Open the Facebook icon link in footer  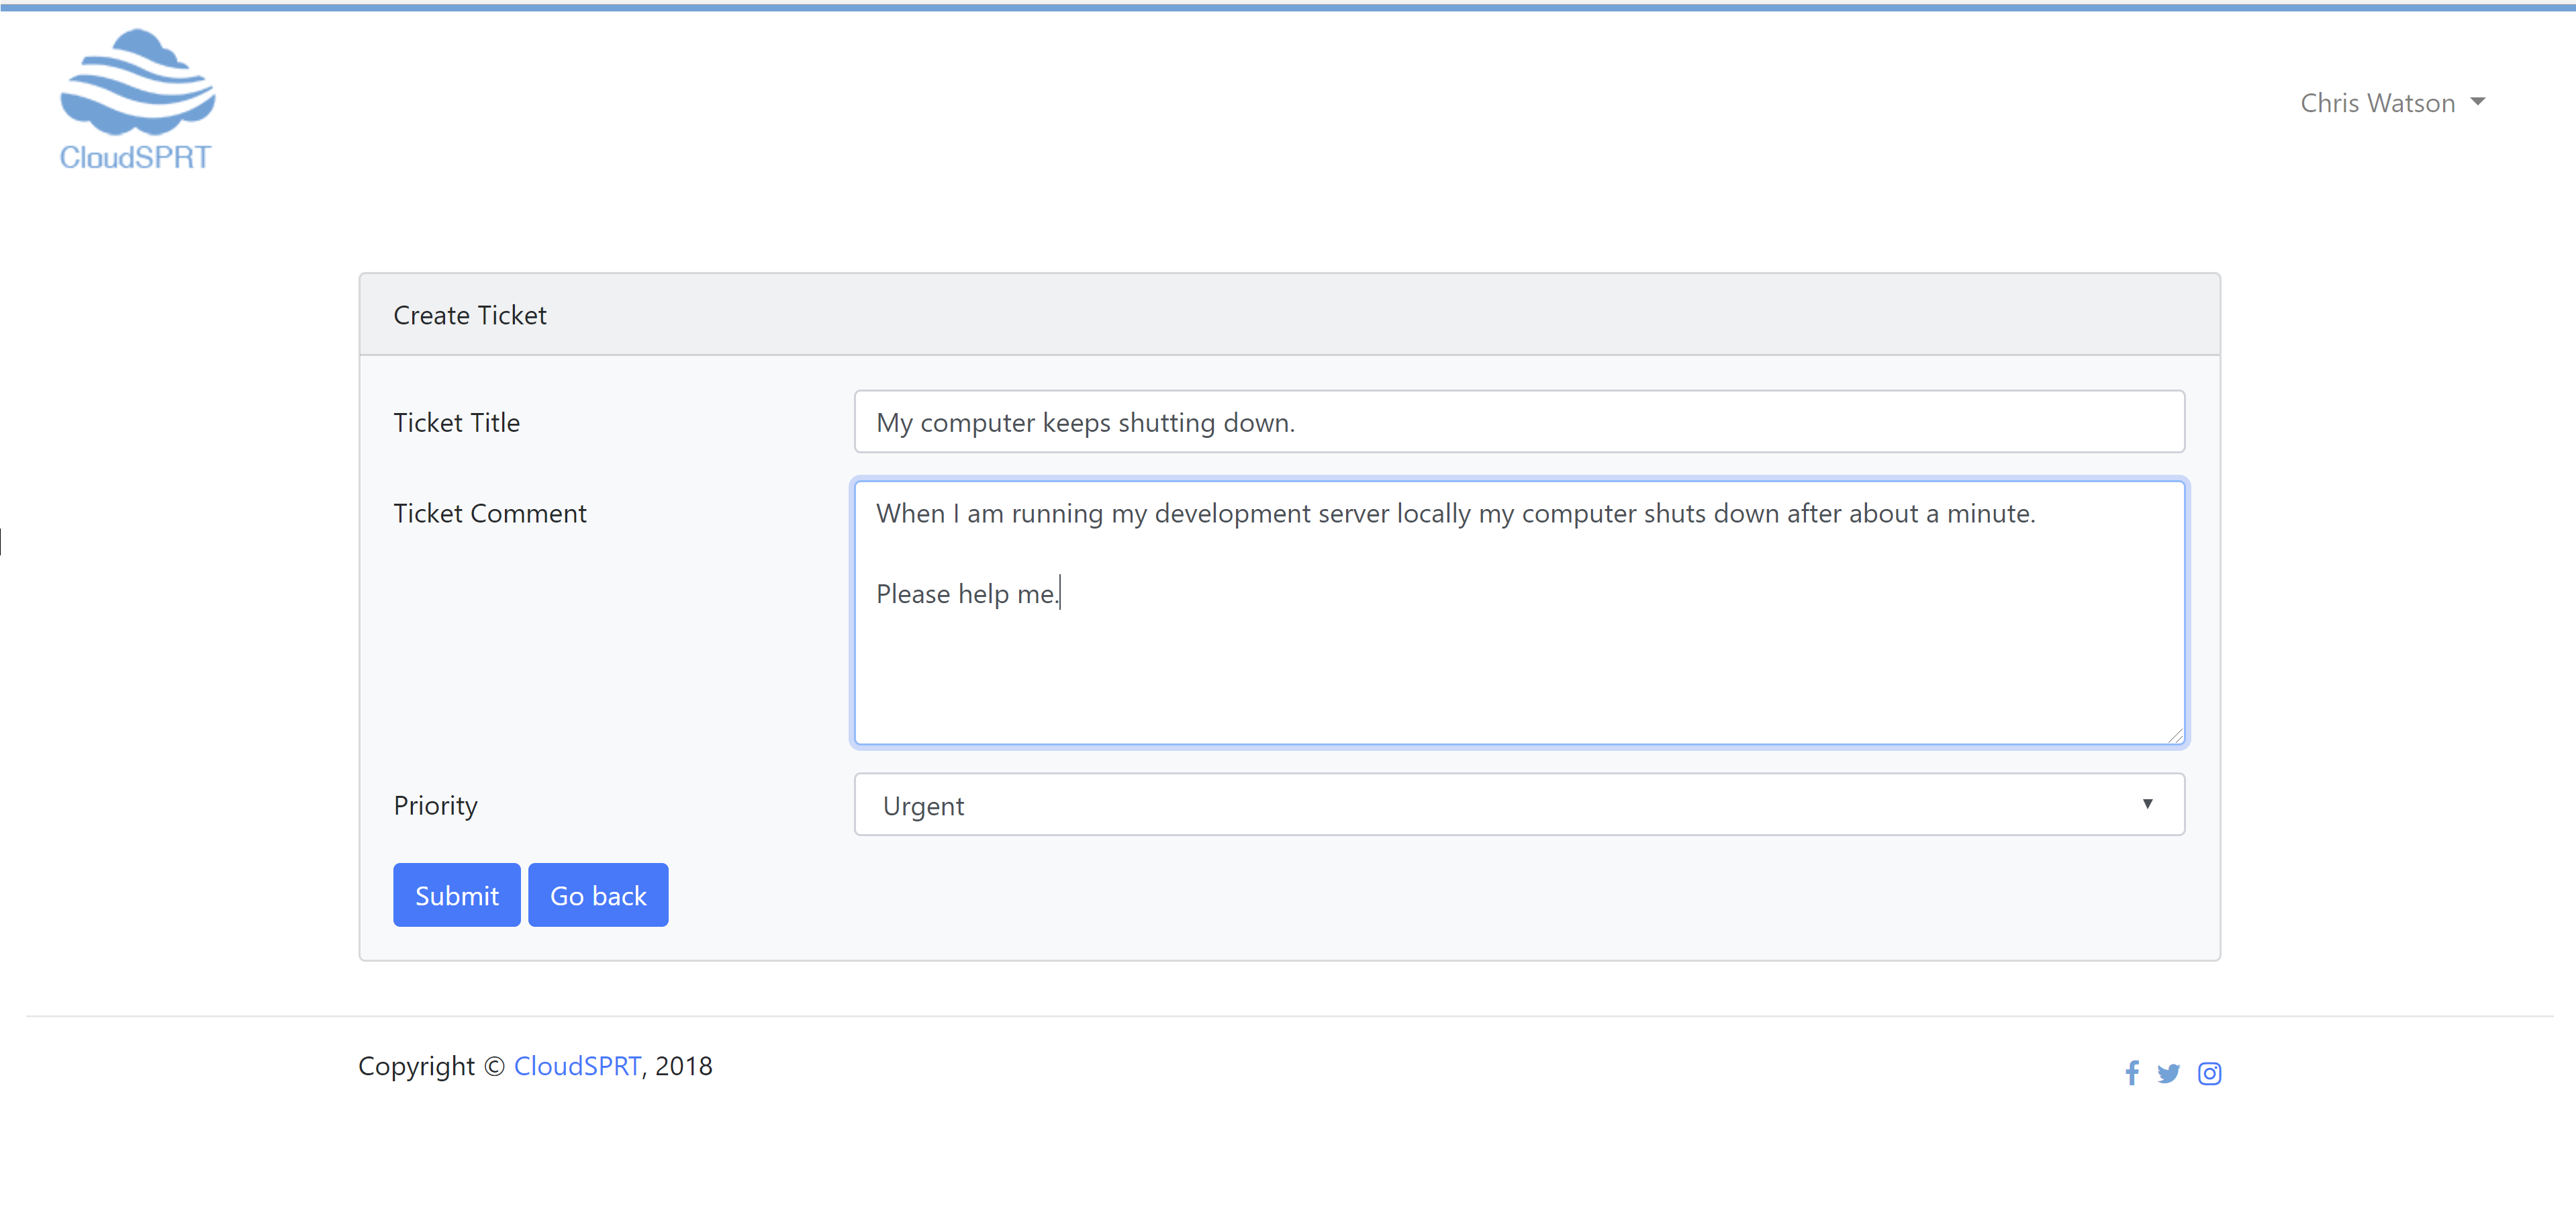[2132, 1073]
